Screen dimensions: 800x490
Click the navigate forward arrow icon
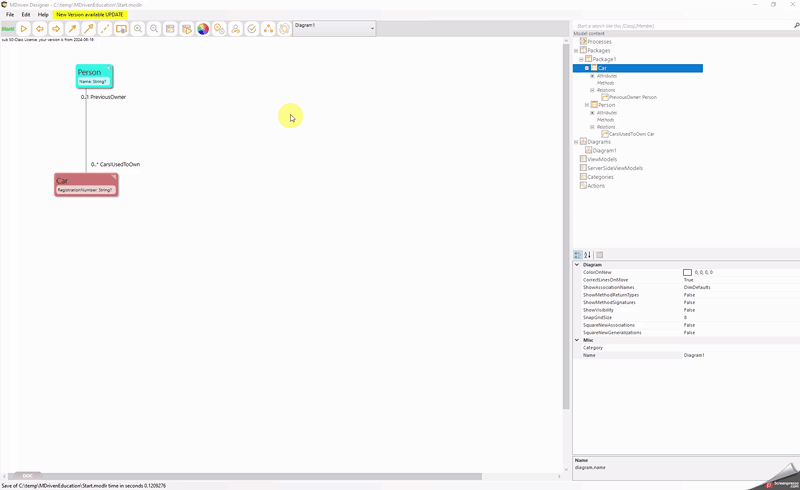[56, 29]
